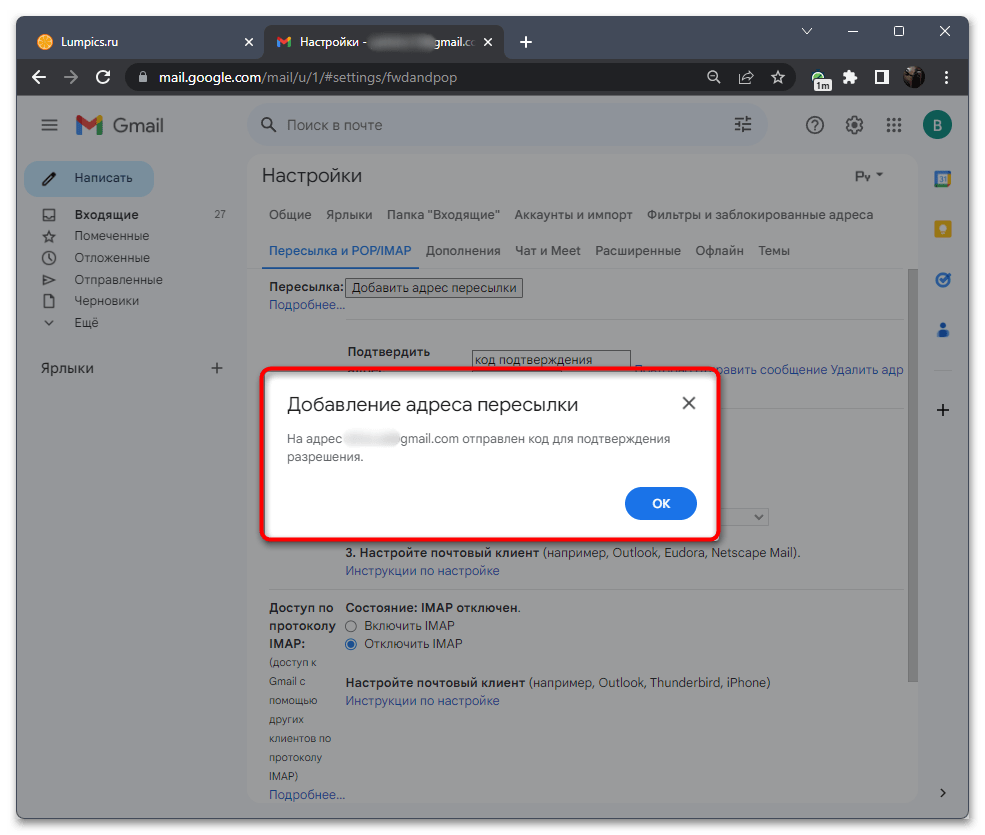Click OK in the forwarding address dialog

660,503
